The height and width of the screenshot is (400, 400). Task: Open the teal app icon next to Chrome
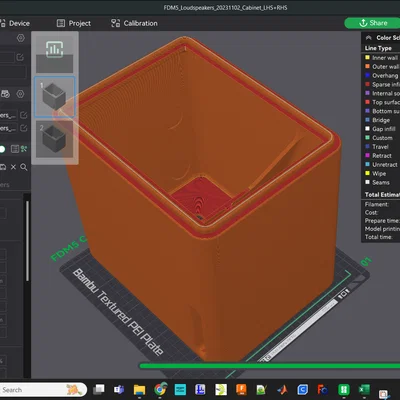point(180,389)
